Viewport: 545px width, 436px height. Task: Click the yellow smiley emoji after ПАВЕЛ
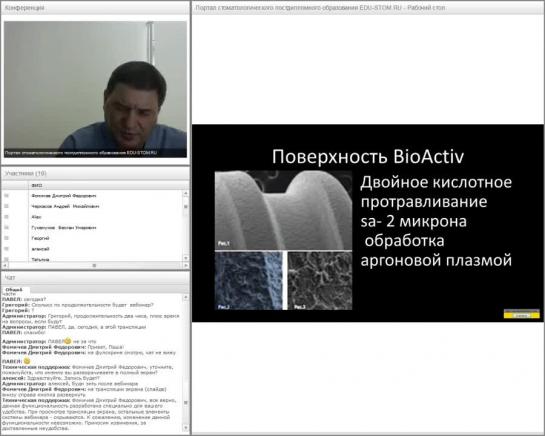click(27, 361)
